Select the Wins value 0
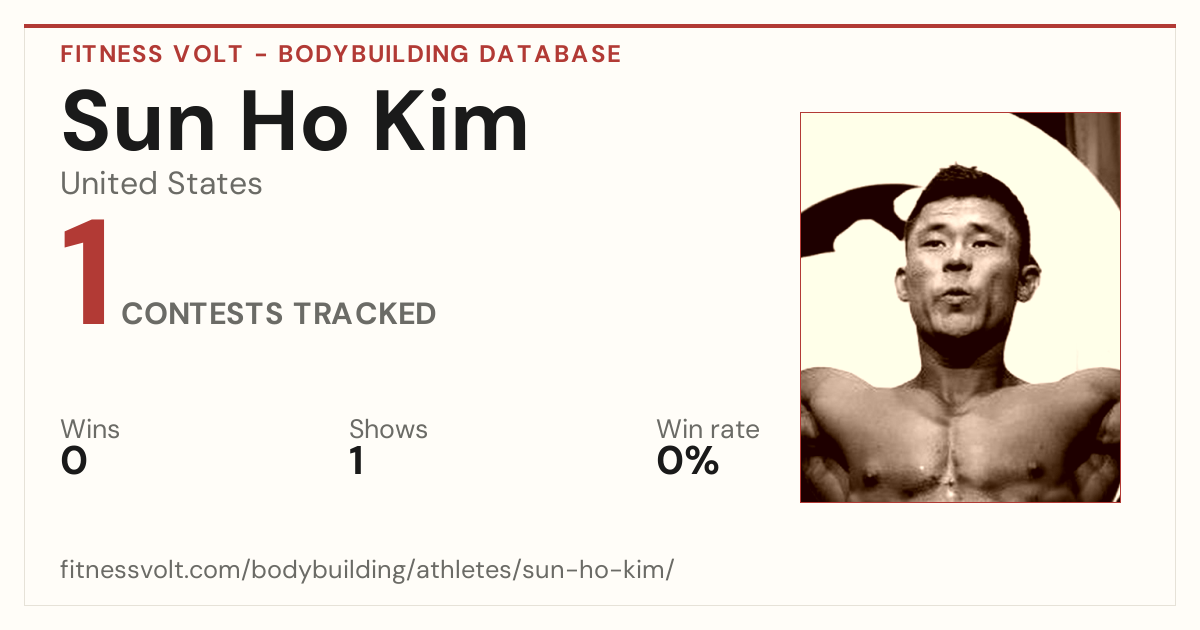This screenshot has width=1200, height=630. [74, 461]
